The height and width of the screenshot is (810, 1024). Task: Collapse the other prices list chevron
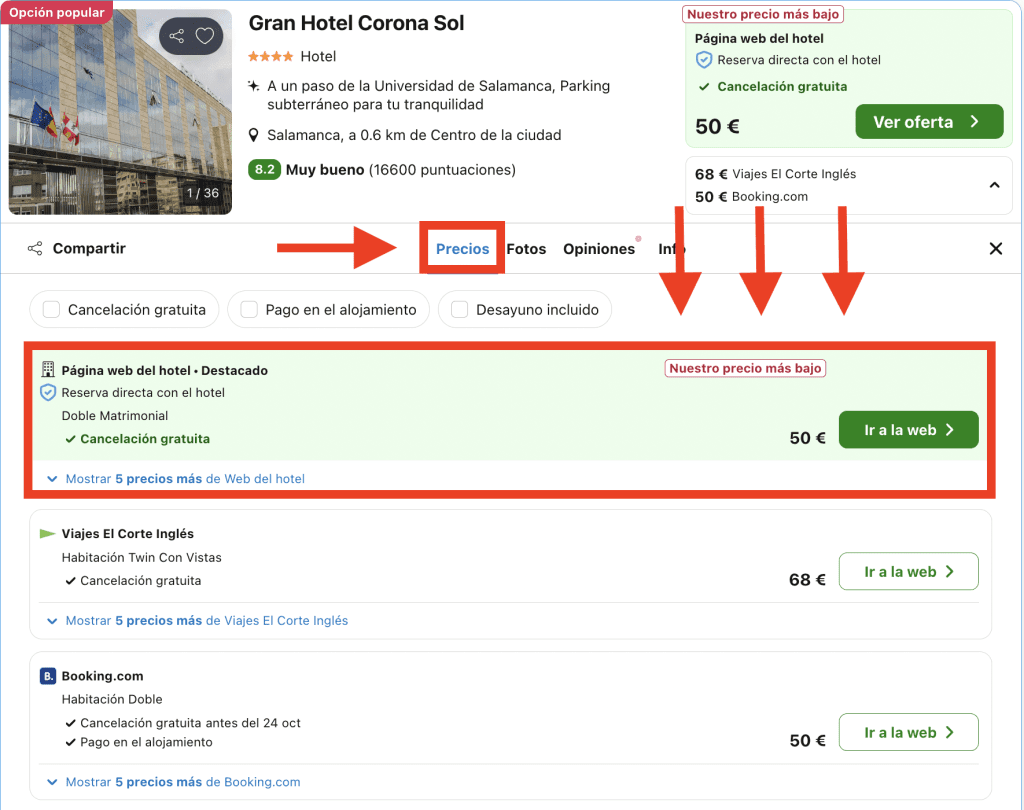point(994,185)
